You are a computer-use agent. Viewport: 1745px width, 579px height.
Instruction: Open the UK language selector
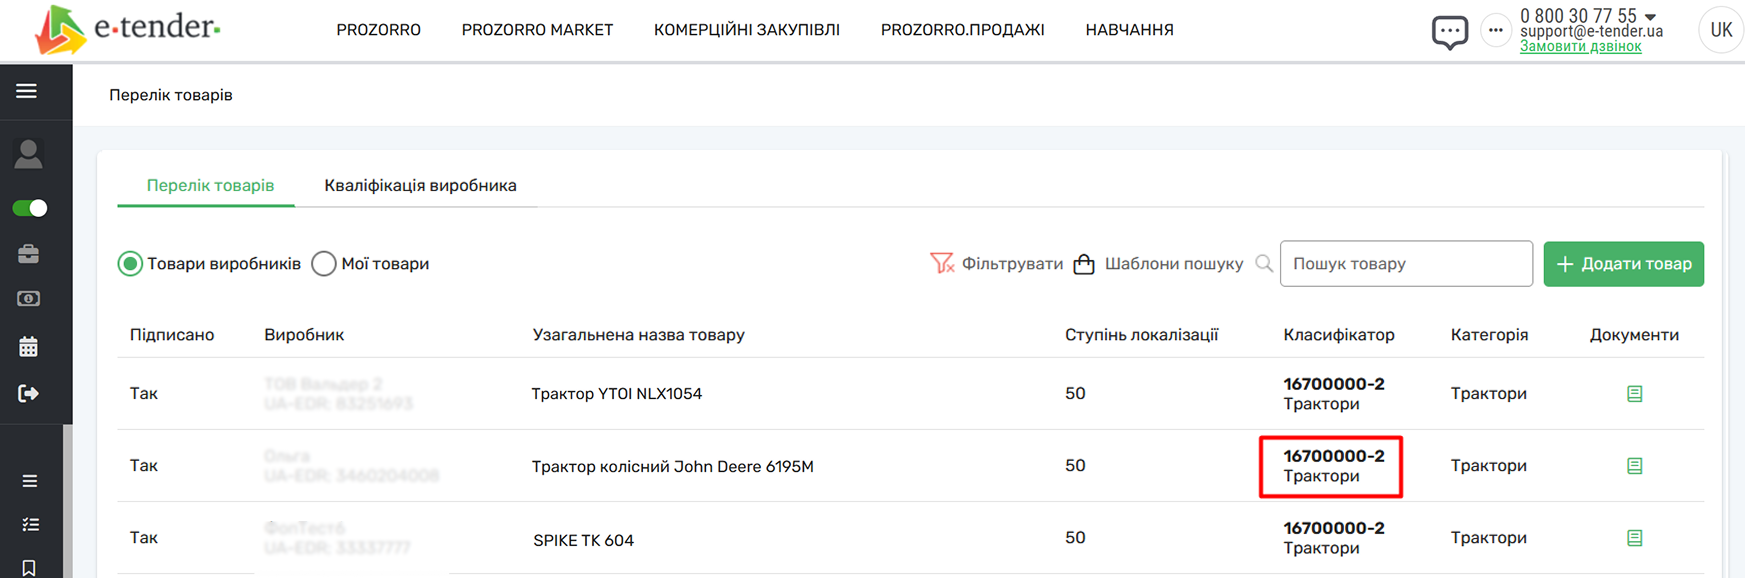pos(1720,30)
